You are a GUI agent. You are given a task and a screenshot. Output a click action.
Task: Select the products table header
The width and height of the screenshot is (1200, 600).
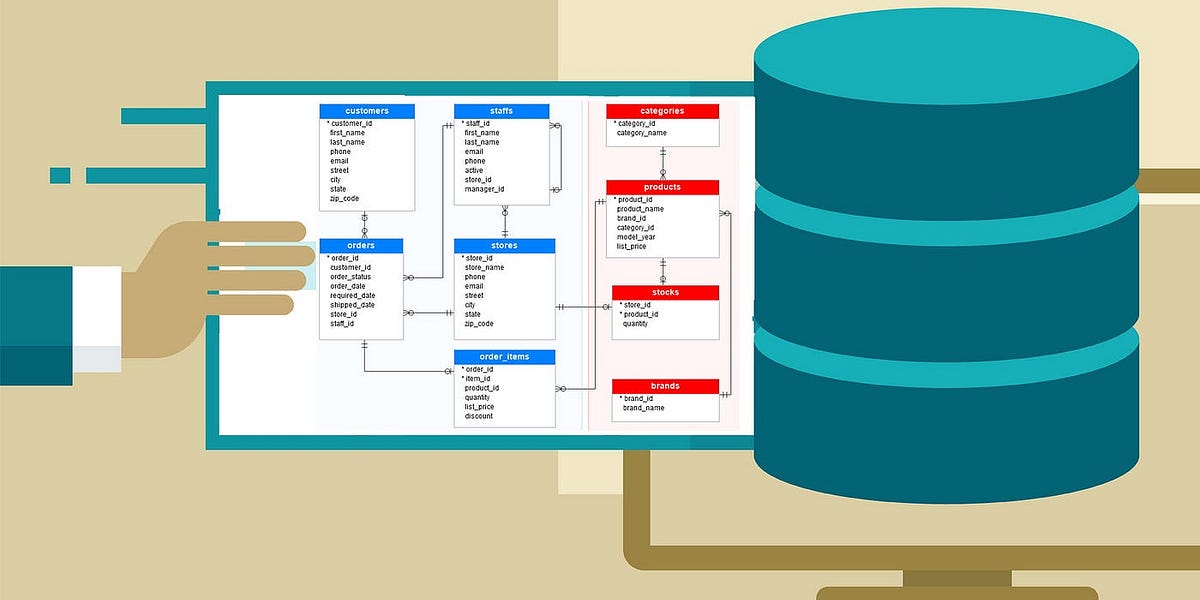(662, 187)
